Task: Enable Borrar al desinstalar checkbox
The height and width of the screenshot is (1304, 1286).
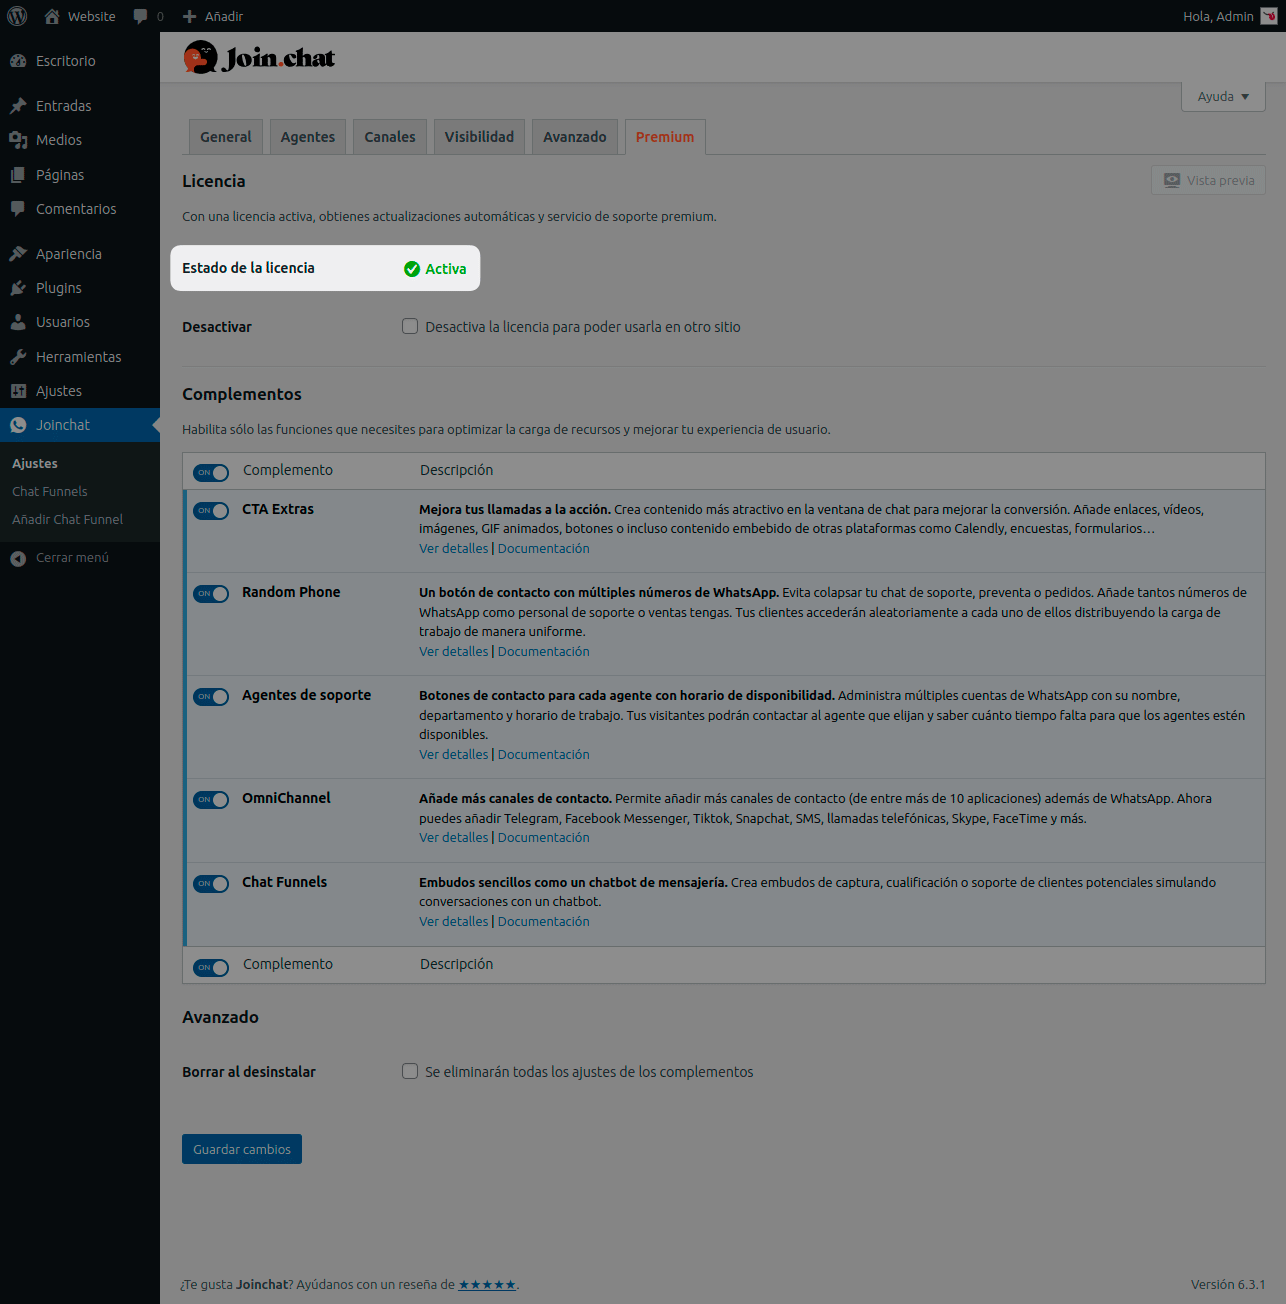Action: [x=410, y=1071]
